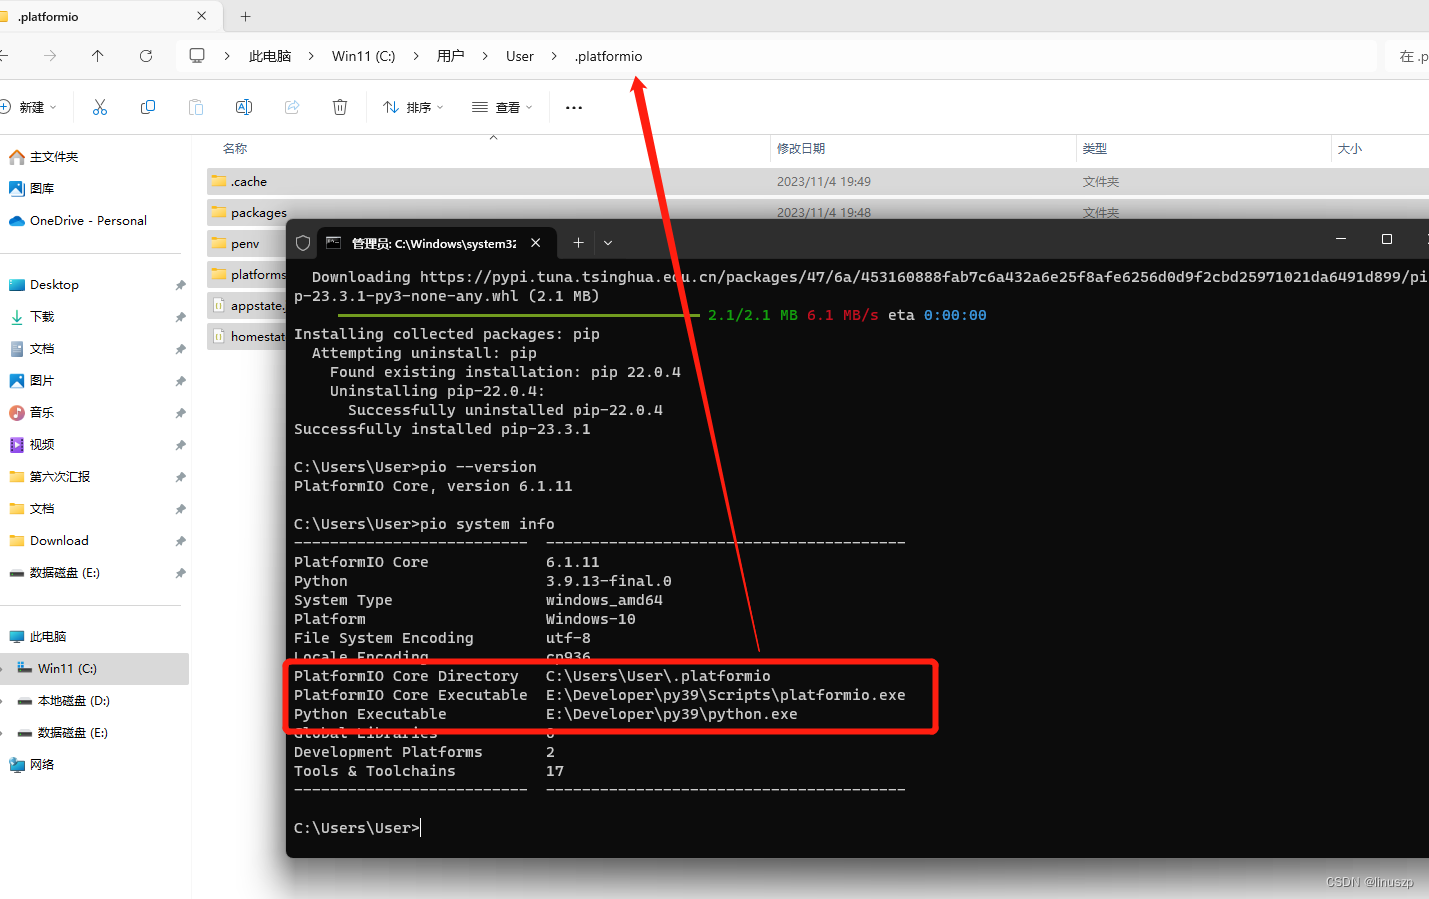Open a new Terminal tab with the plus icon
The height and width of the screenshot is (899, 1429).
(578, 243)
